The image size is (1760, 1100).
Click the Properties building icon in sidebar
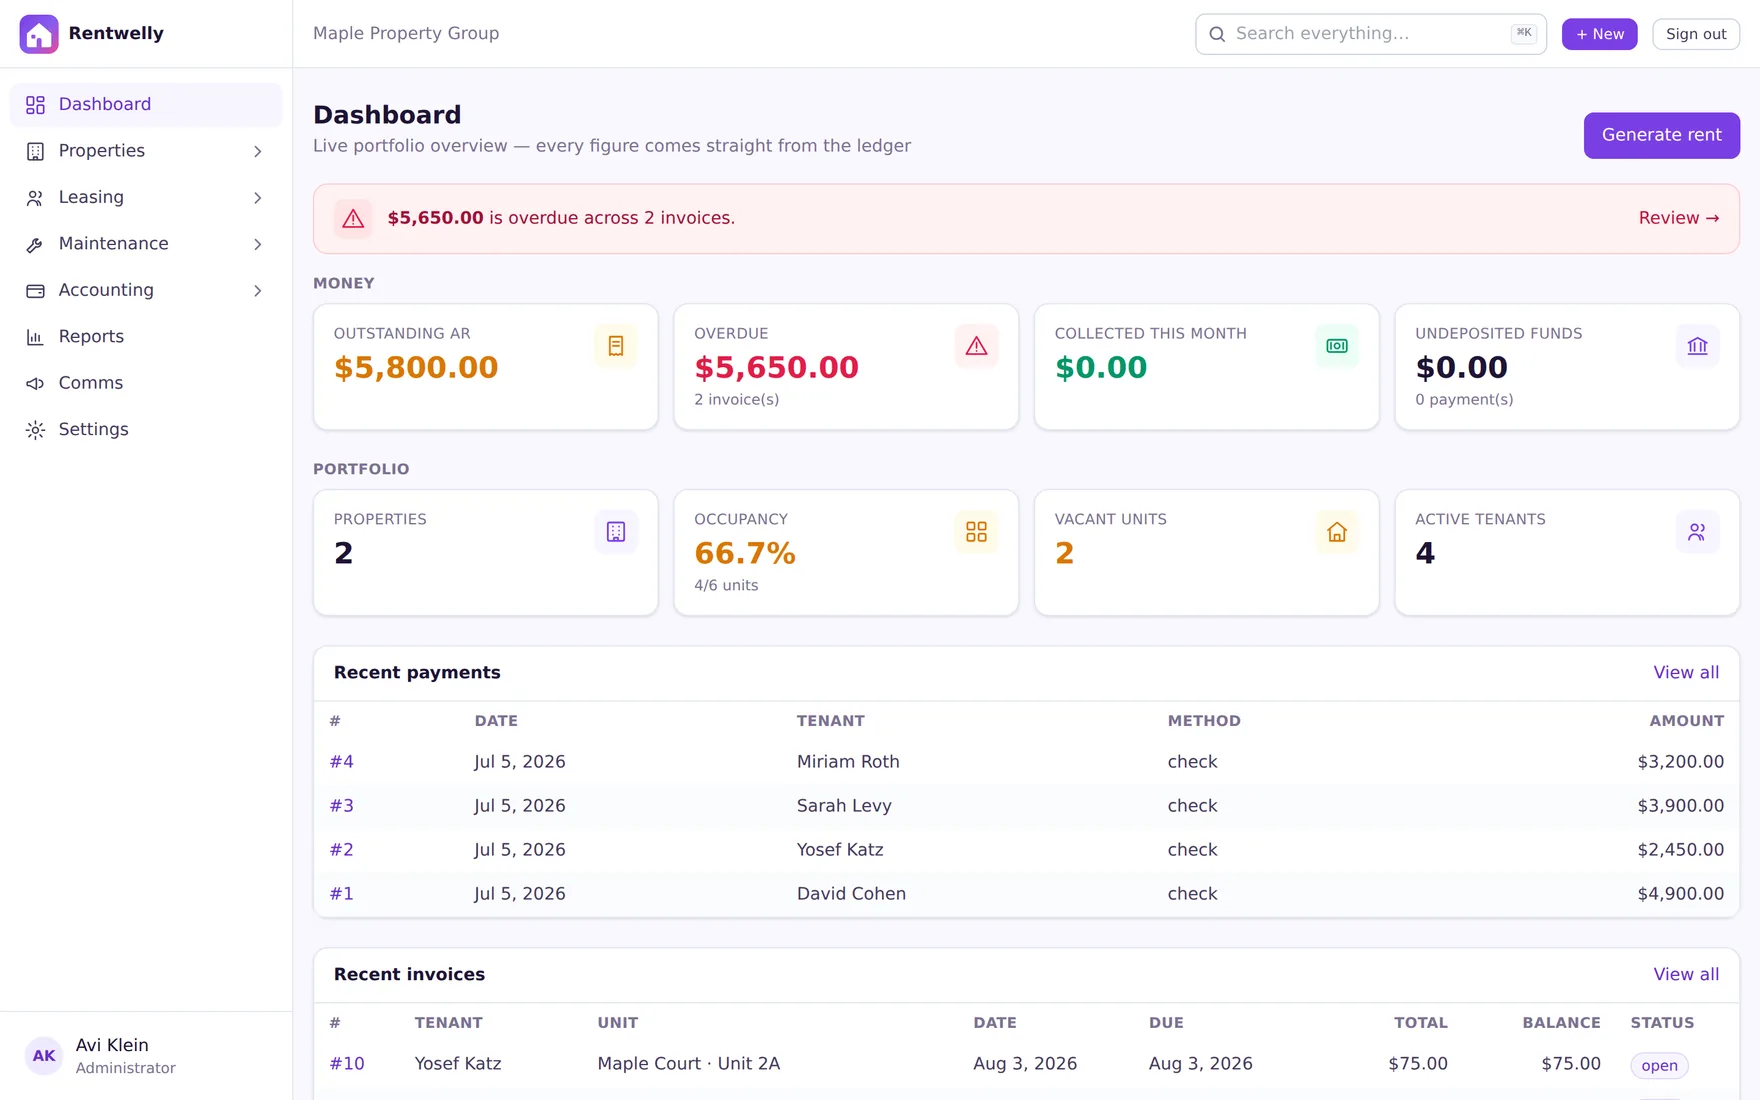pyautogui.click(x=35, y=151)
